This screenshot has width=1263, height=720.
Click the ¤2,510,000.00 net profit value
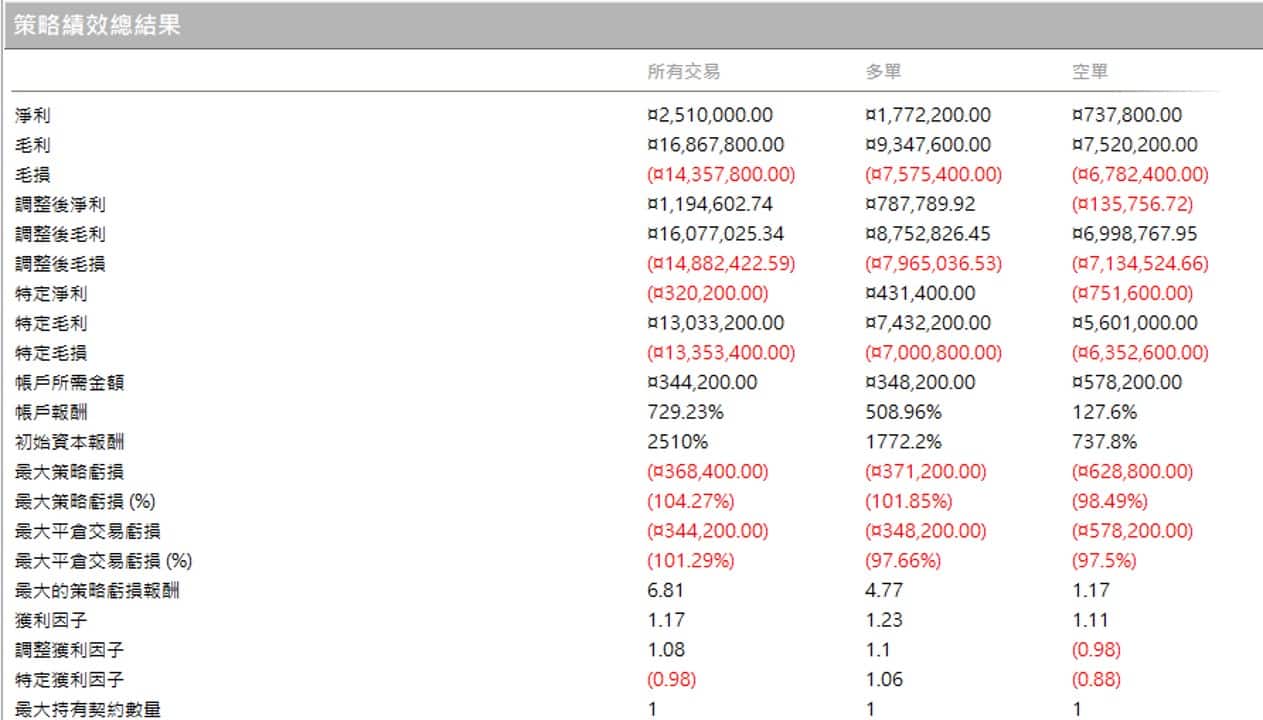tap(710, 116)
